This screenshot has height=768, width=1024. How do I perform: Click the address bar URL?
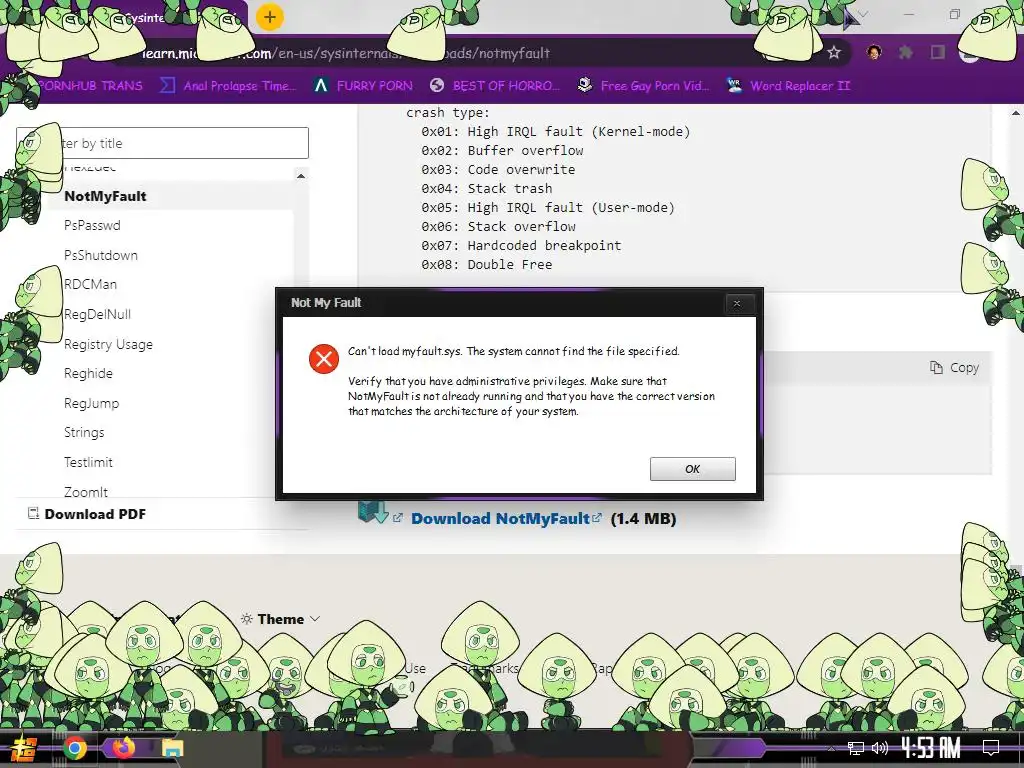coord(346,53)
